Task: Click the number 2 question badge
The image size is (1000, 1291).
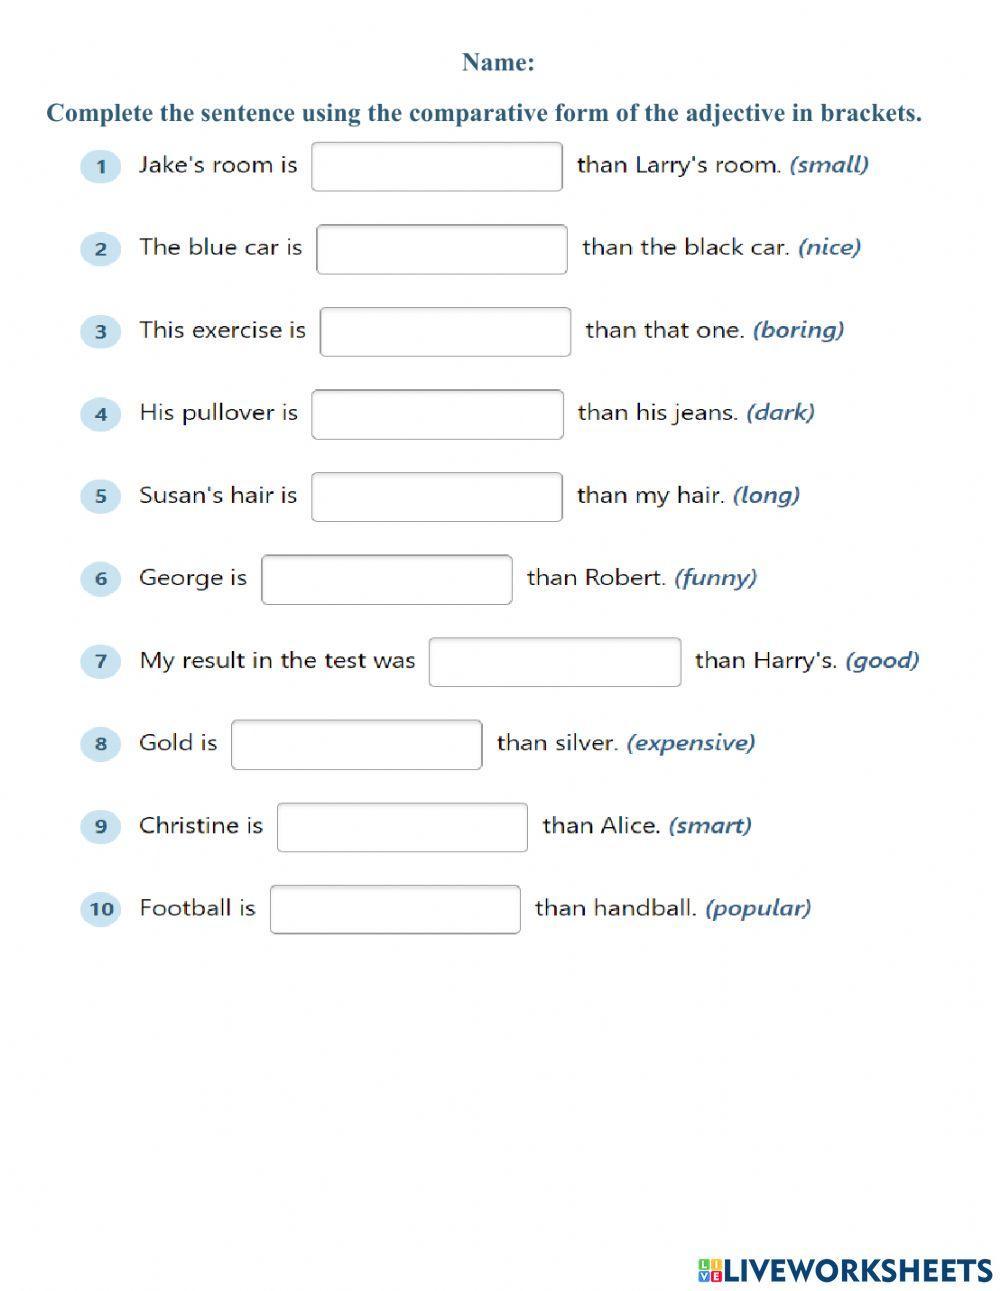Action: pos(100,249)
